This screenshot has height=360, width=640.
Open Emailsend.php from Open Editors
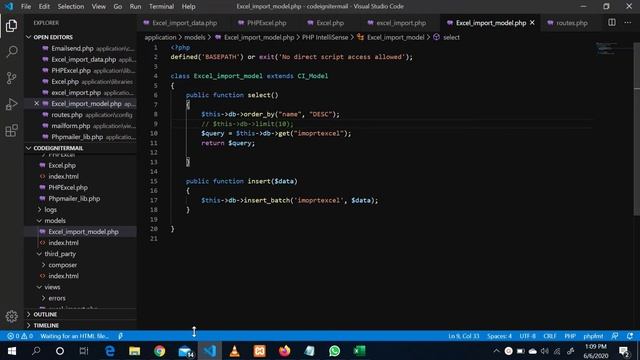(x=72, y=48)
